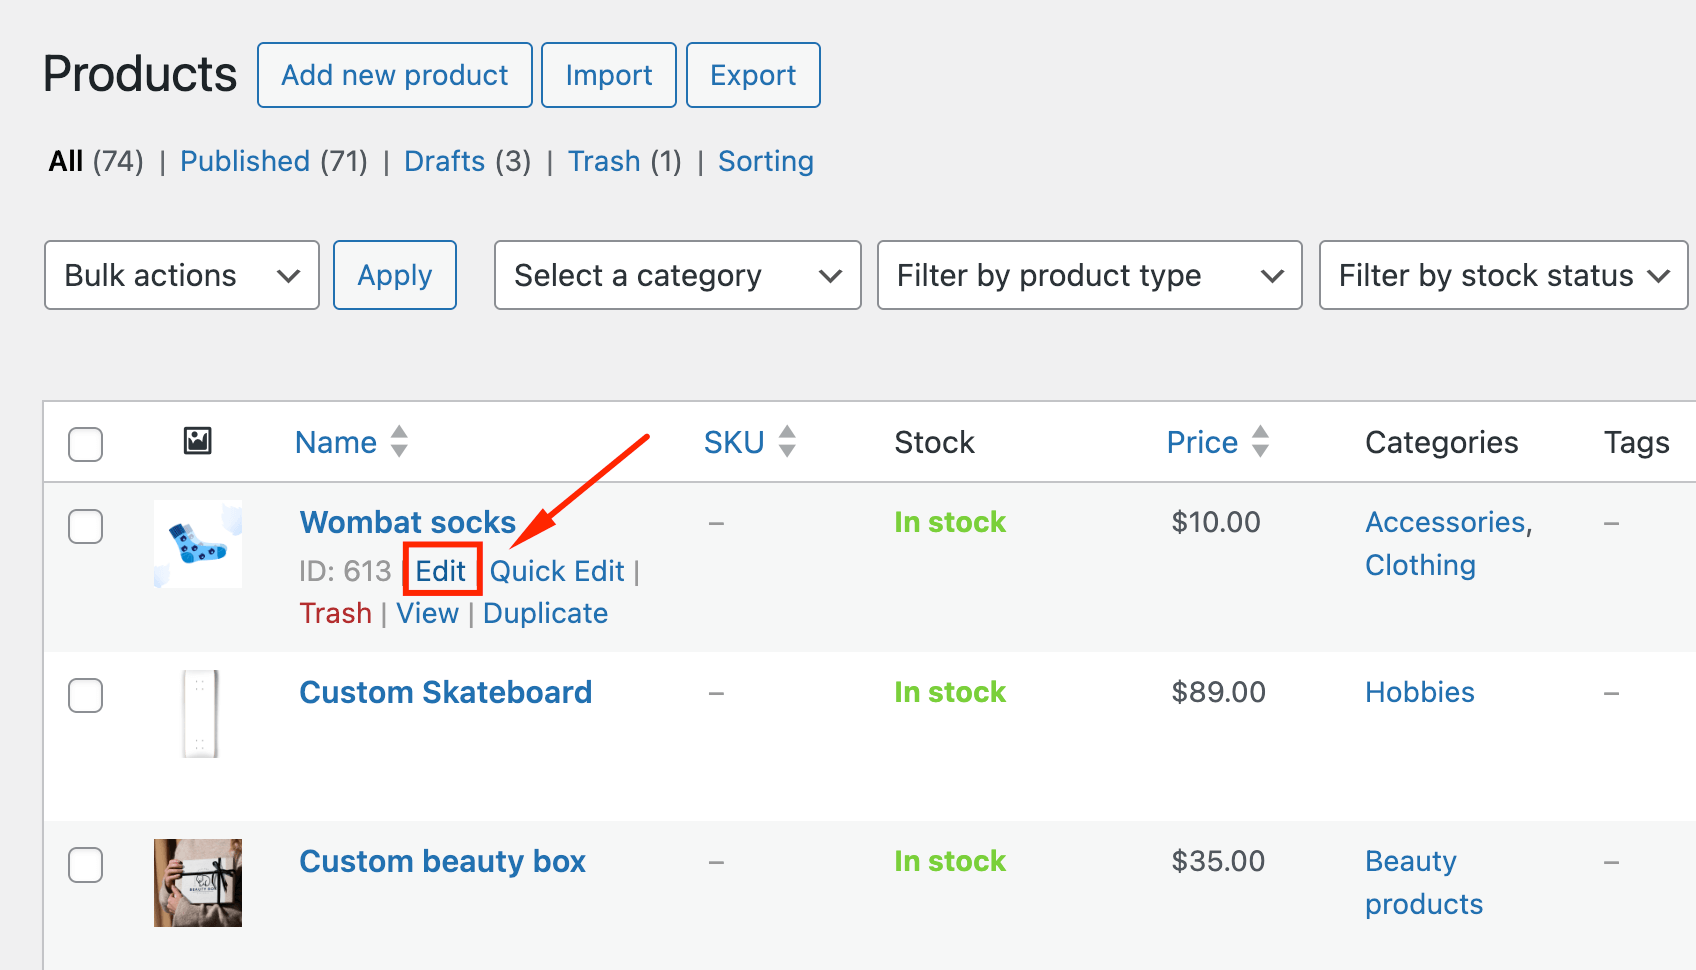Click the Apply button
Screen dimensions: 1696x970
point(394,275)
